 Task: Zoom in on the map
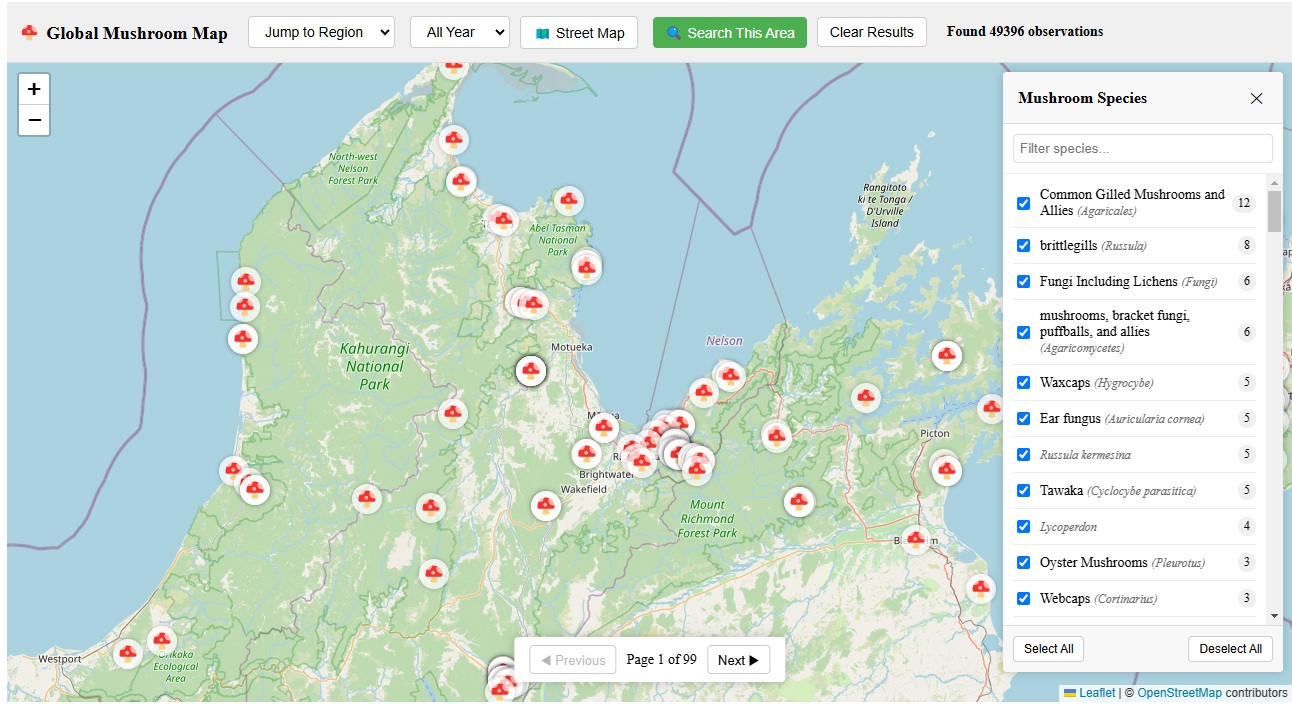click(x=34, y=89)
